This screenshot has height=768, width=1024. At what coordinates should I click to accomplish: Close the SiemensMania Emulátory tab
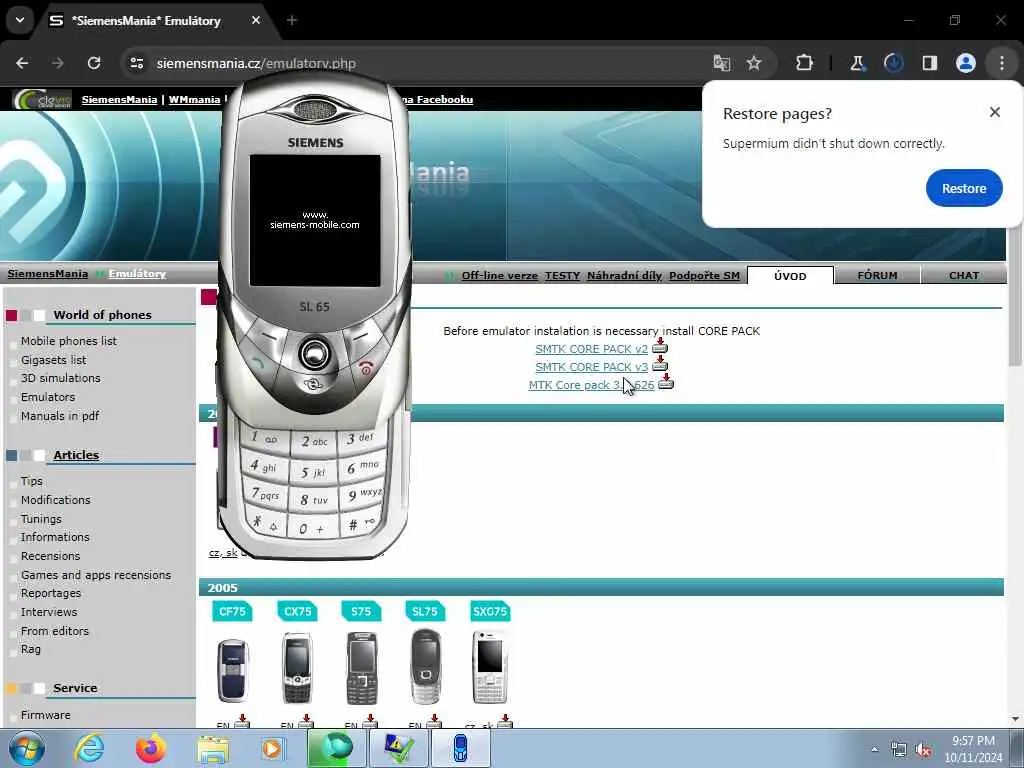point(256,20)
